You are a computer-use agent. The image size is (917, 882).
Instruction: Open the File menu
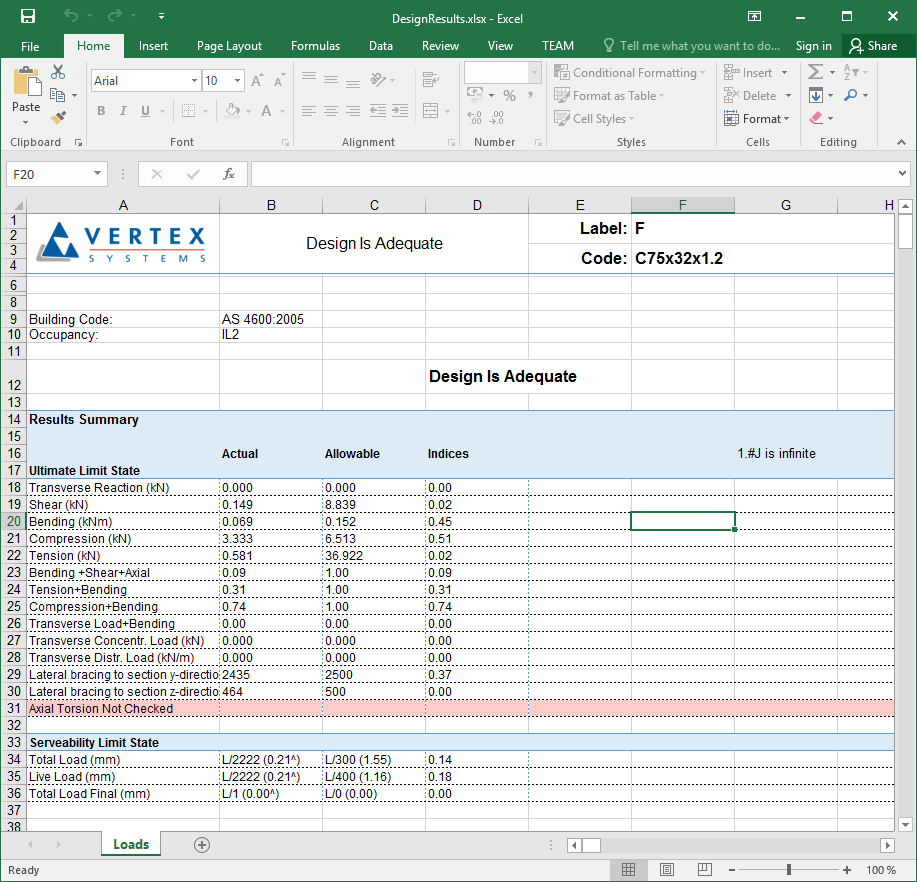click(30, 46)
